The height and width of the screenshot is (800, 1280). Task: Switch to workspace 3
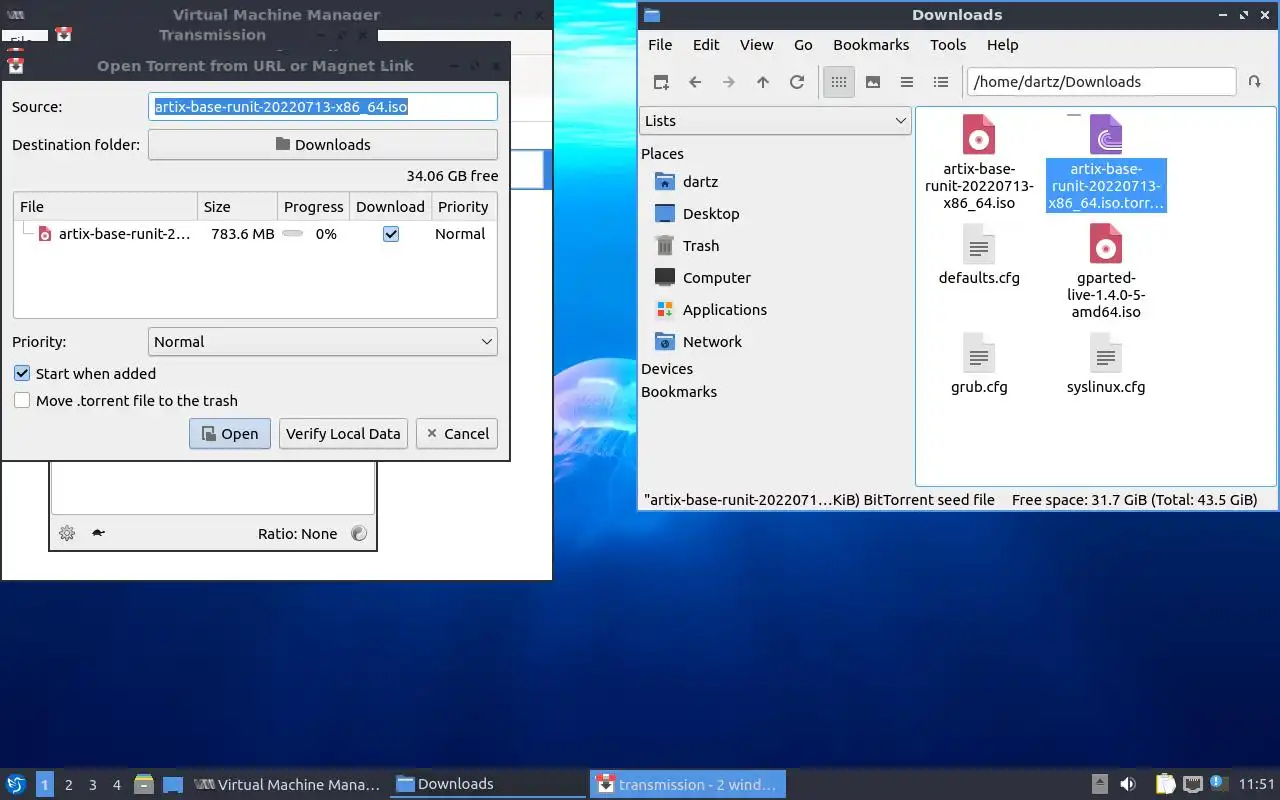click(93, 784)
